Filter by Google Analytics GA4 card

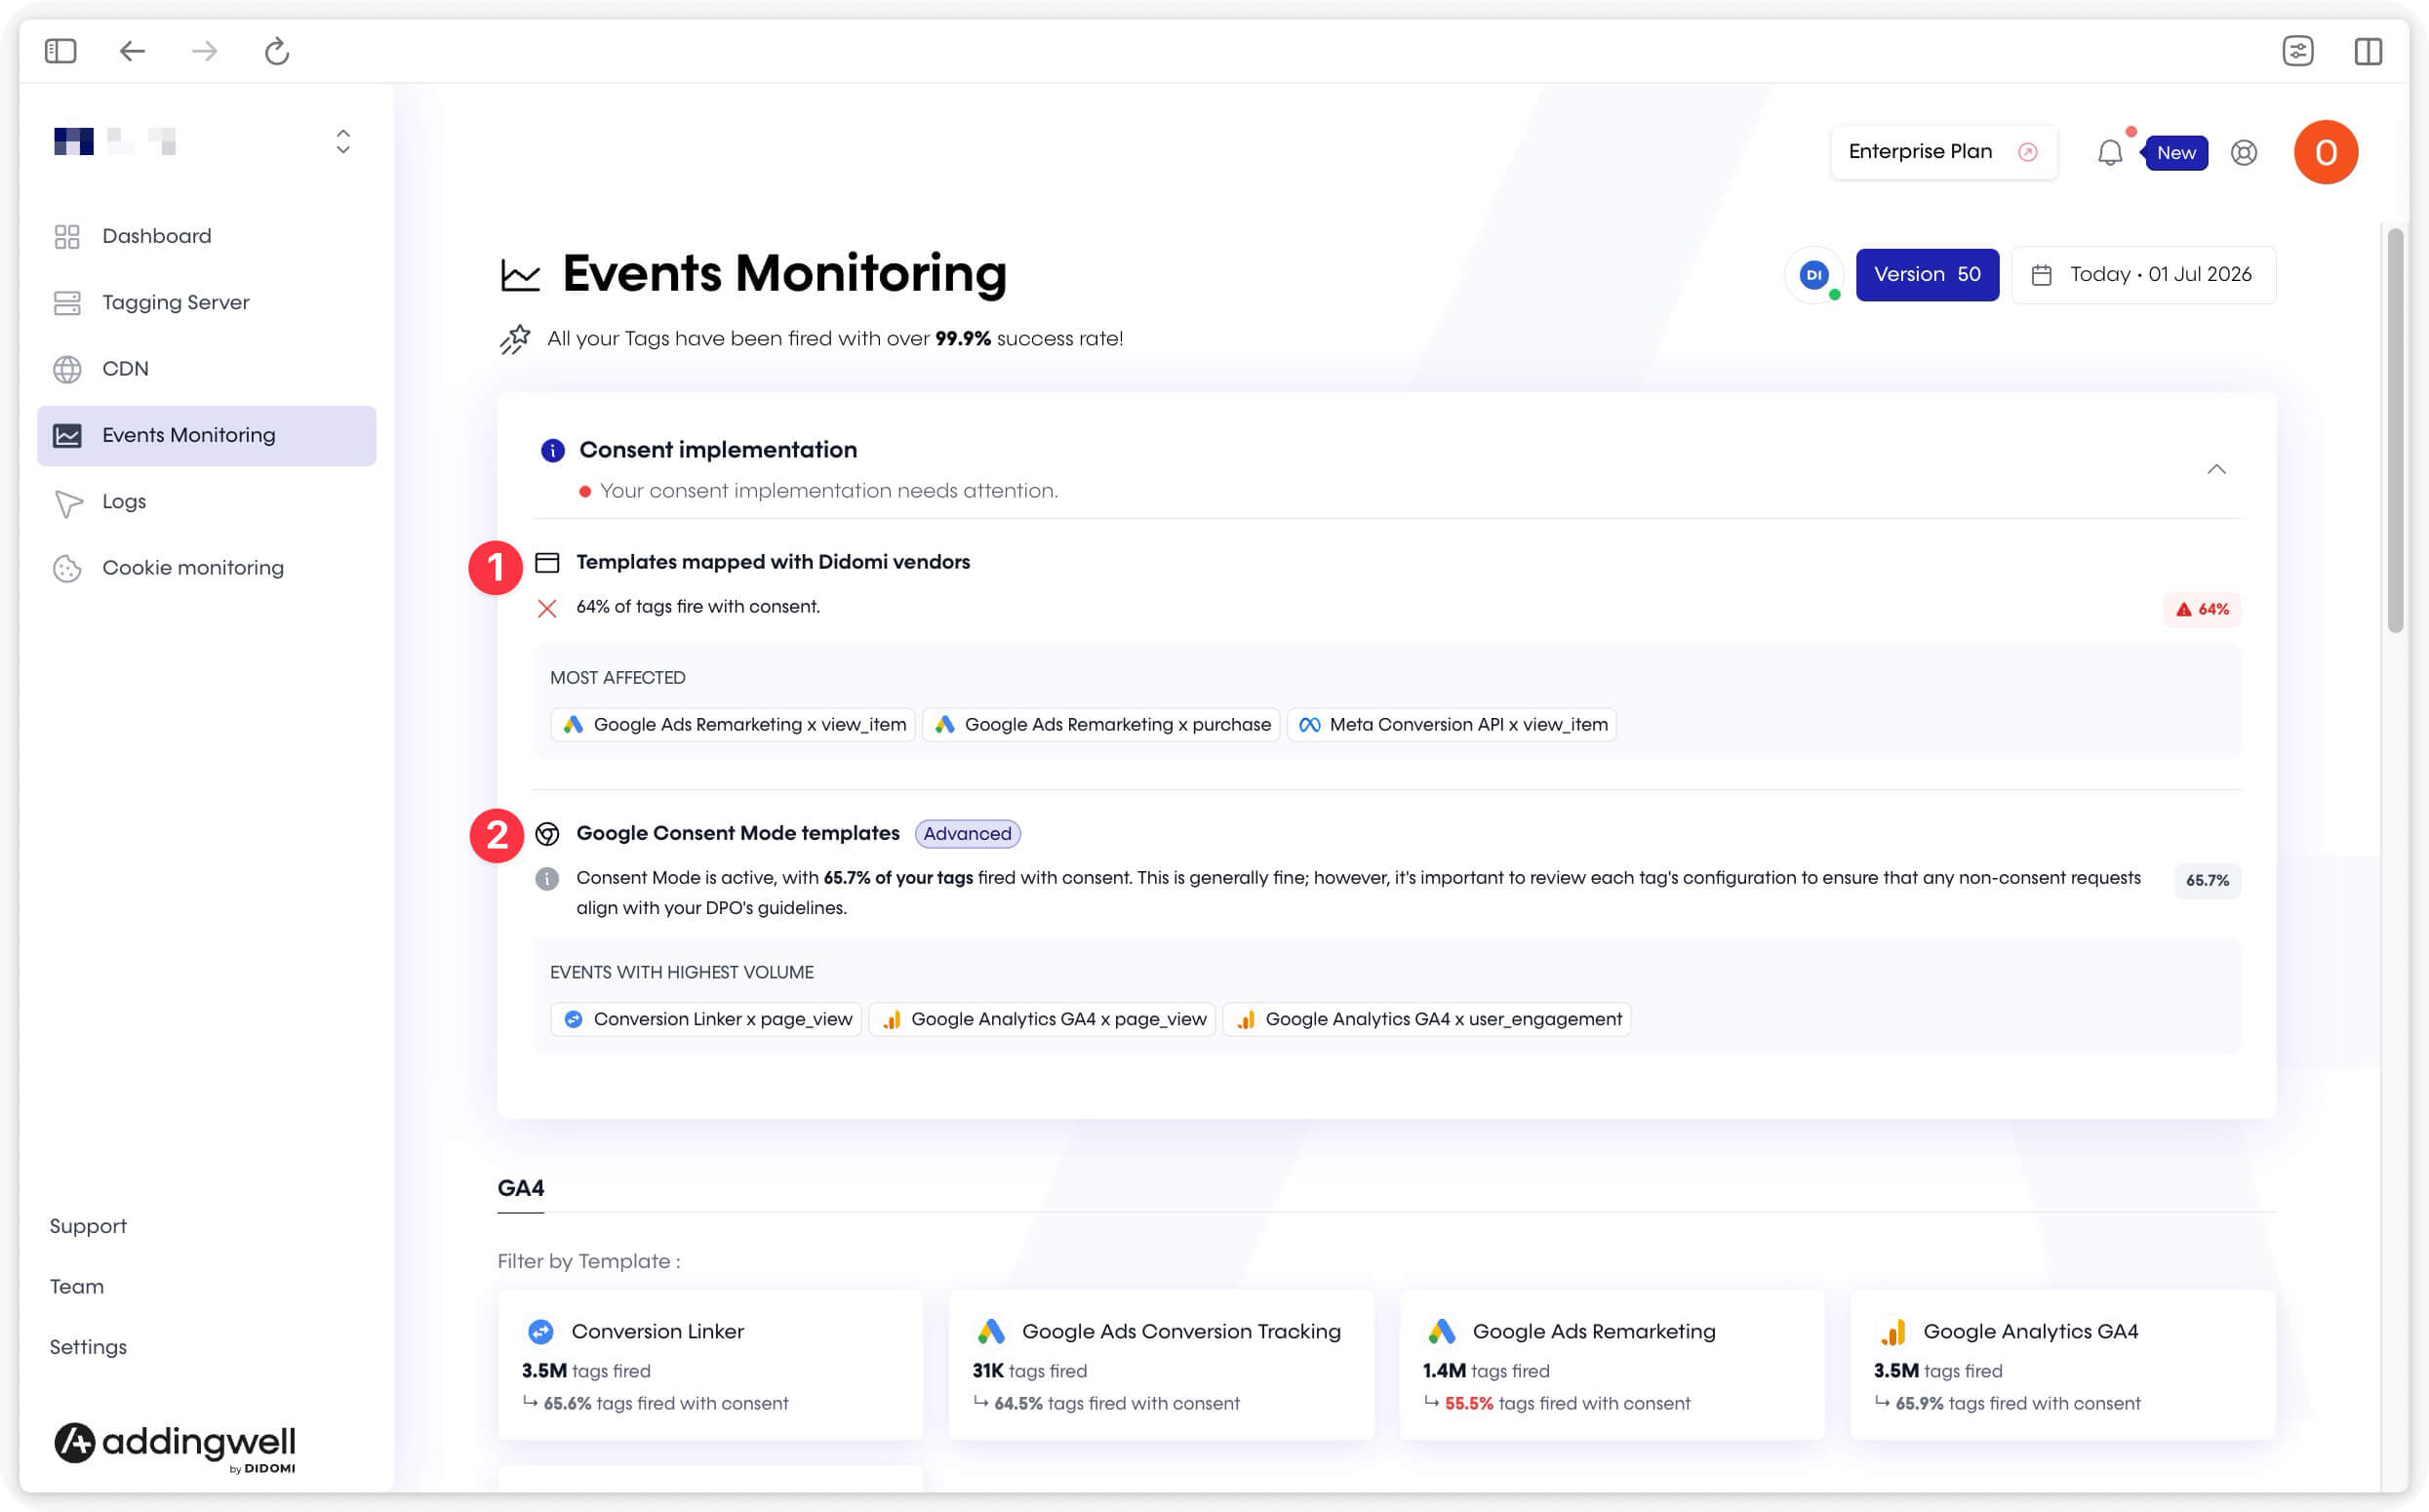pyautogui.click(x=2063, y=1365)
